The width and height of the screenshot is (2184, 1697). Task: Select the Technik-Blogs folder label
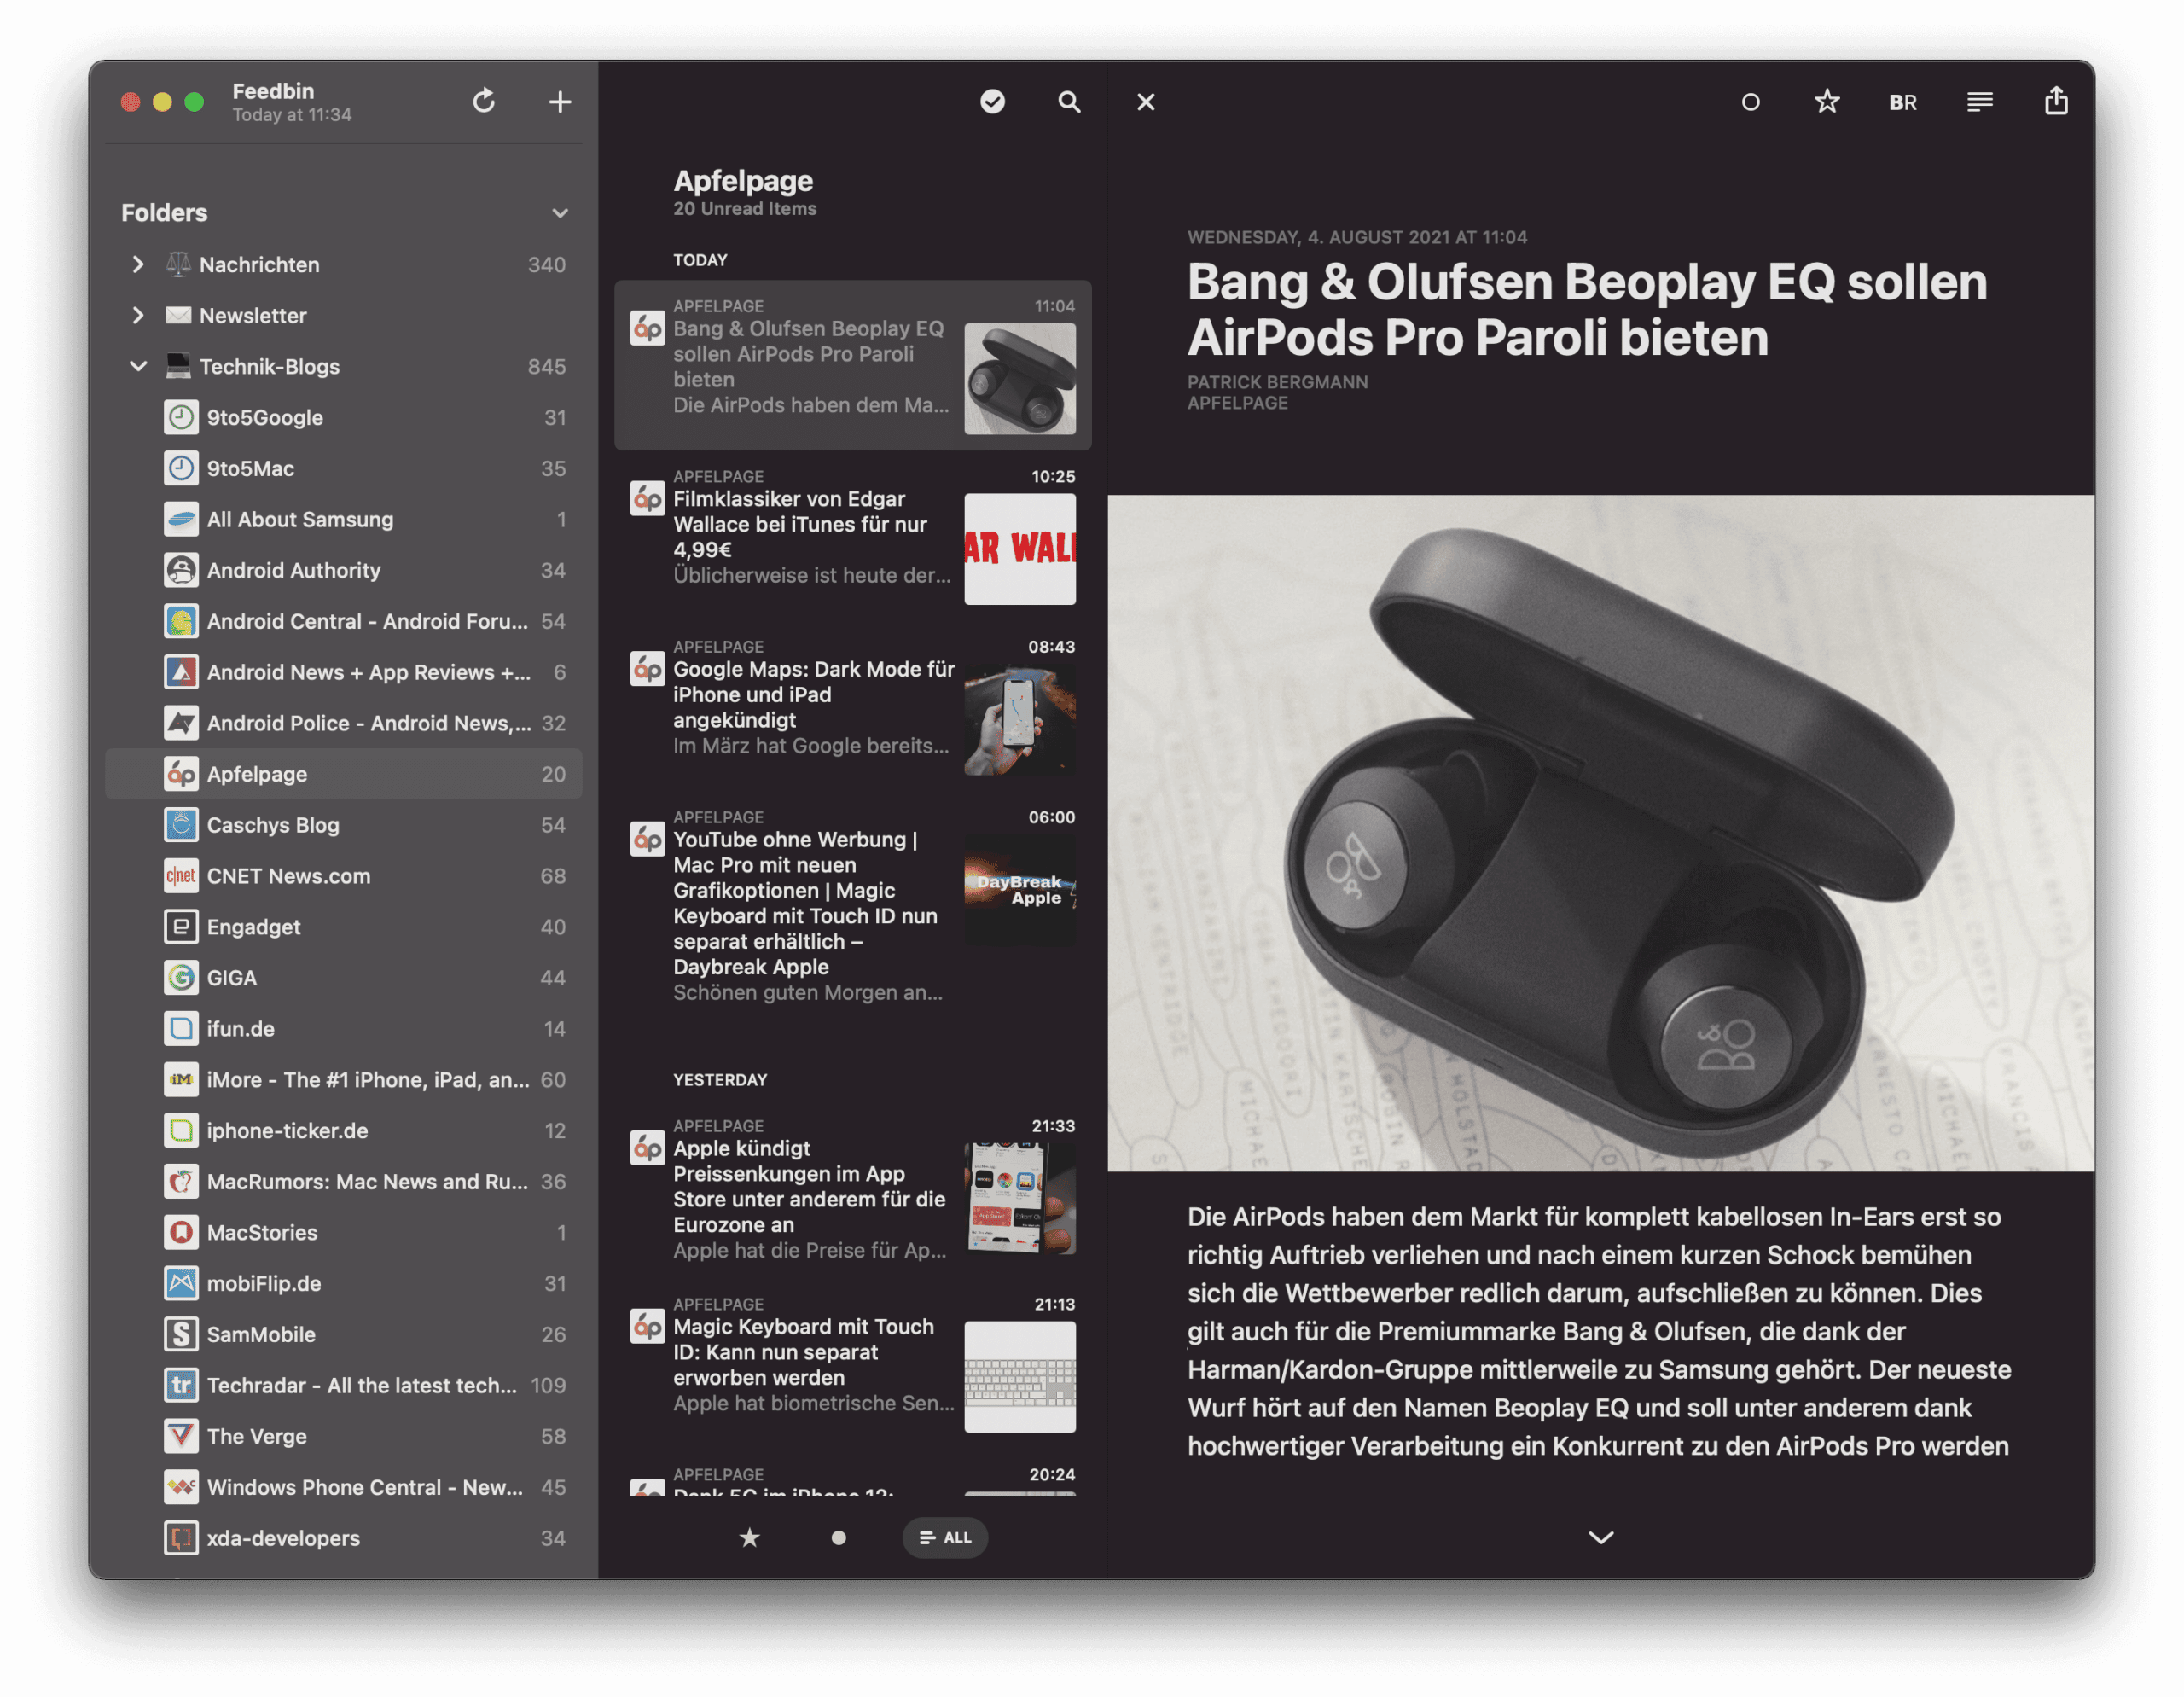point(270,366)
